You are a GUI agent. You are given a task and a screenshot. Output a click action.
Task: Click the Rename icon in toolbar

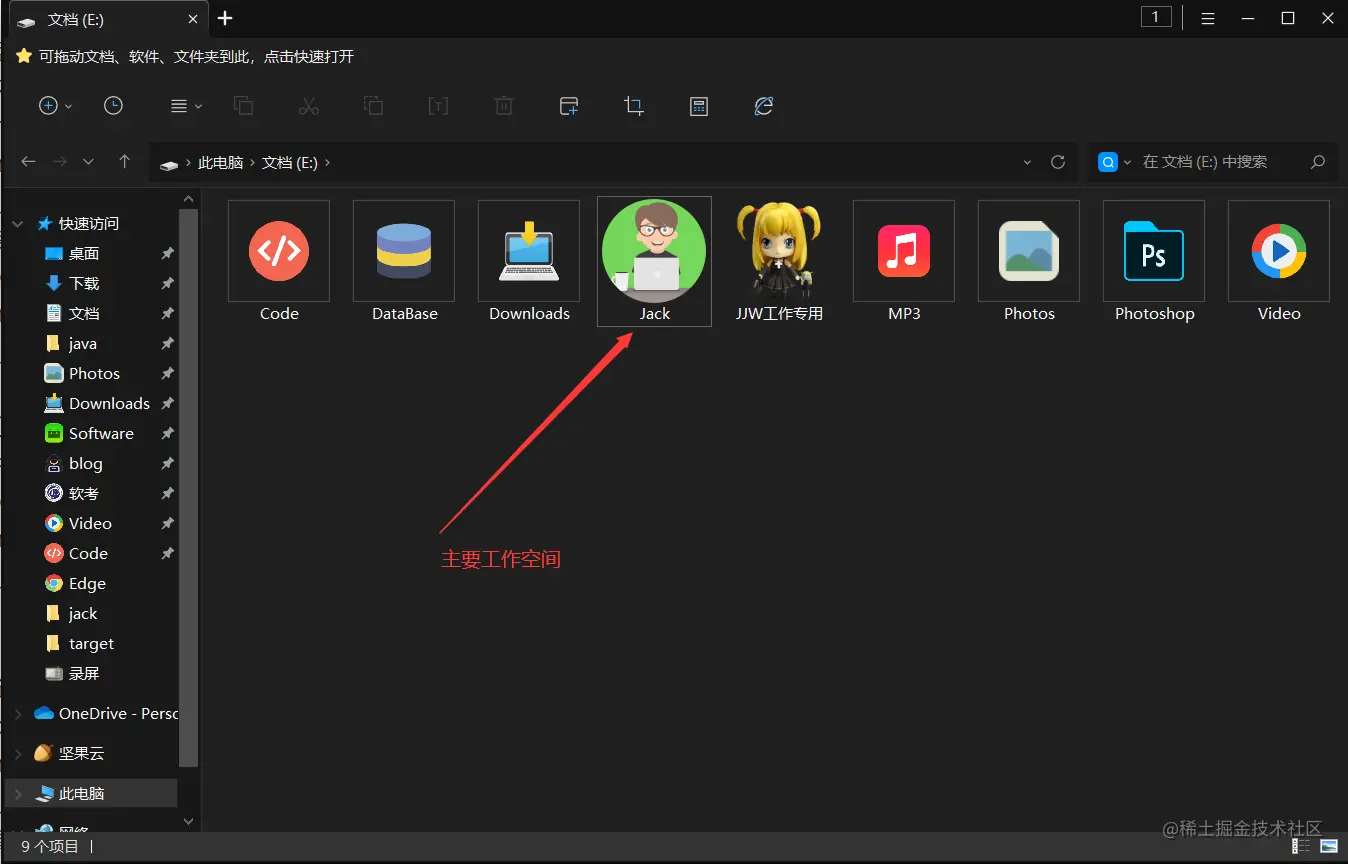click(438, 106)
